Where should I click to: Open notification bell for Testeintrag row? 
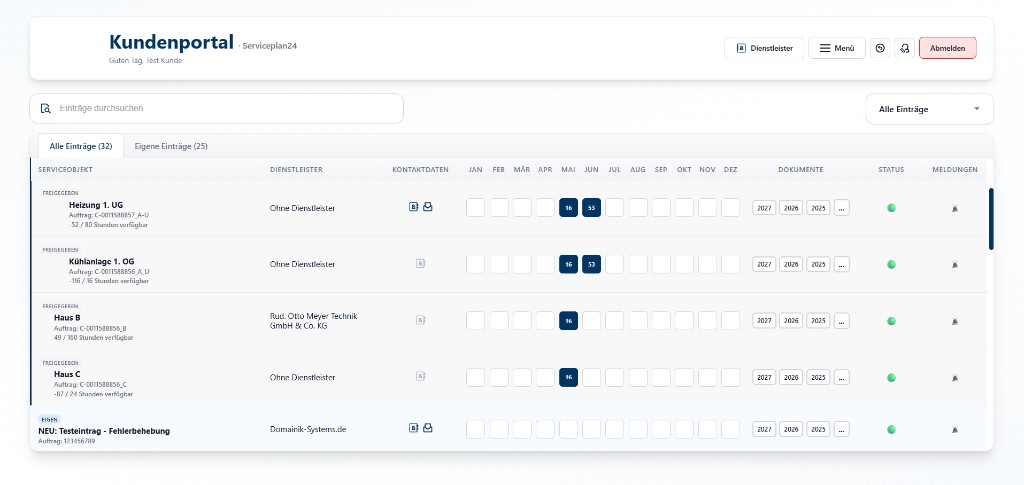[x=955, y=430]
